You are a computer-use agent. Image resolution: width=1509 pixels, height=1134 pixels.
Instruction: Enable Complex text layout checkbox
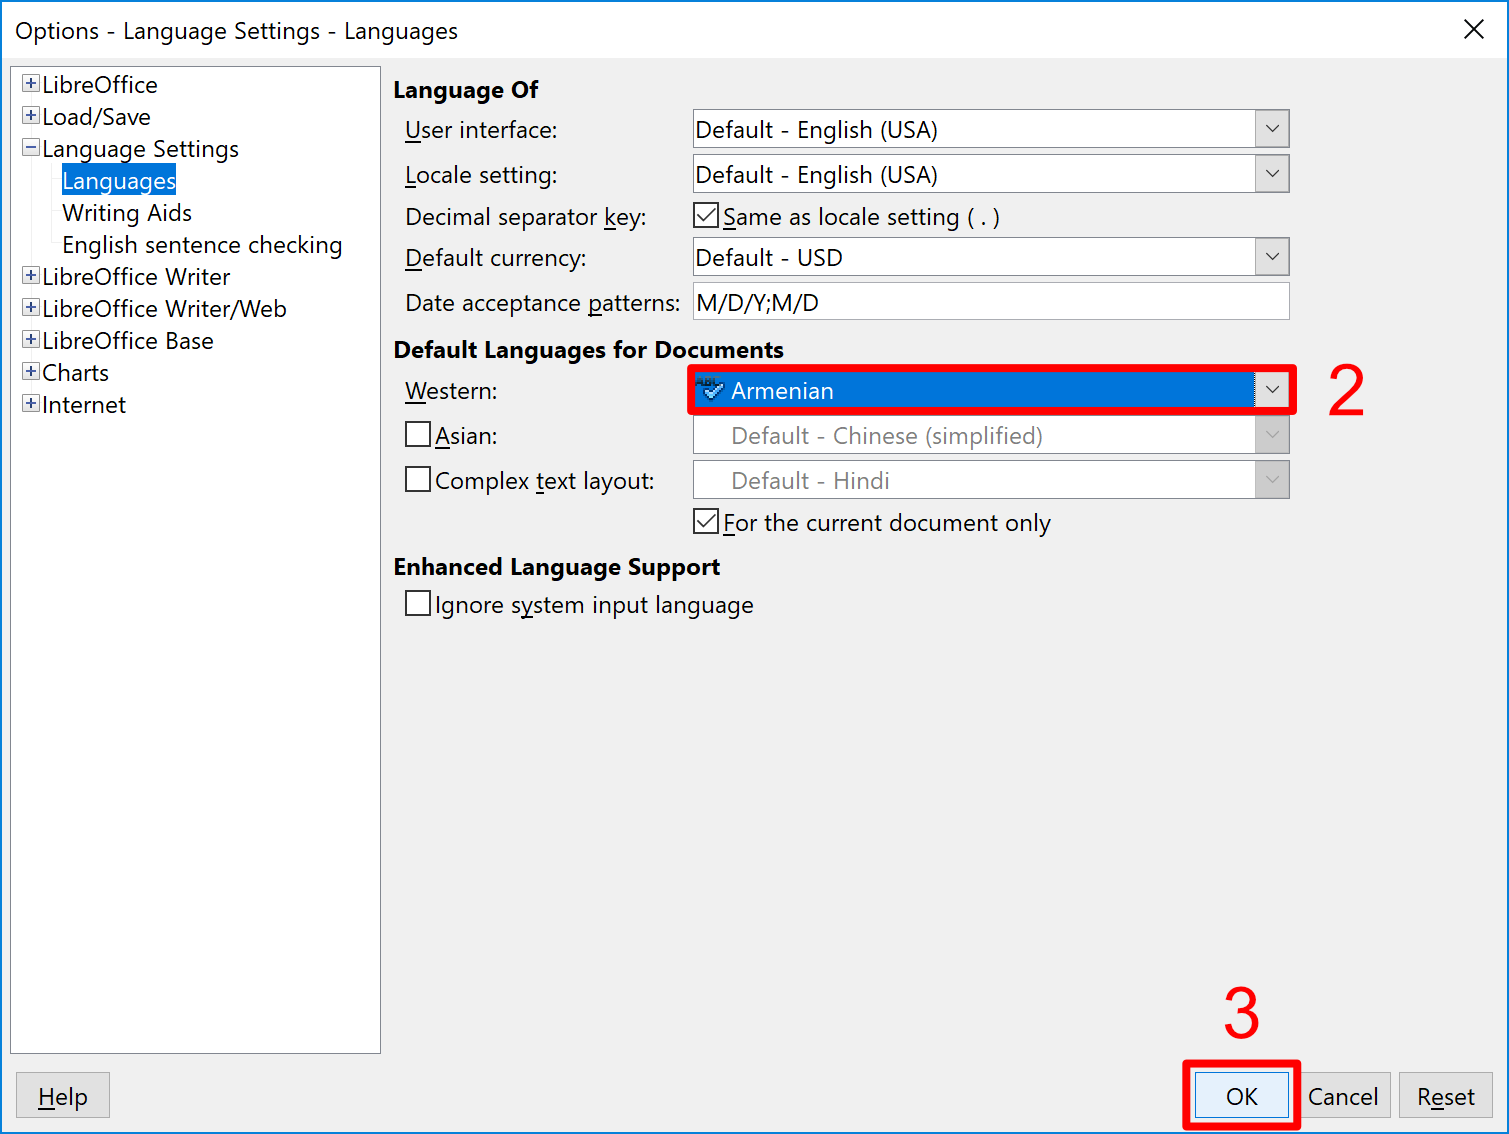point(418,479)
